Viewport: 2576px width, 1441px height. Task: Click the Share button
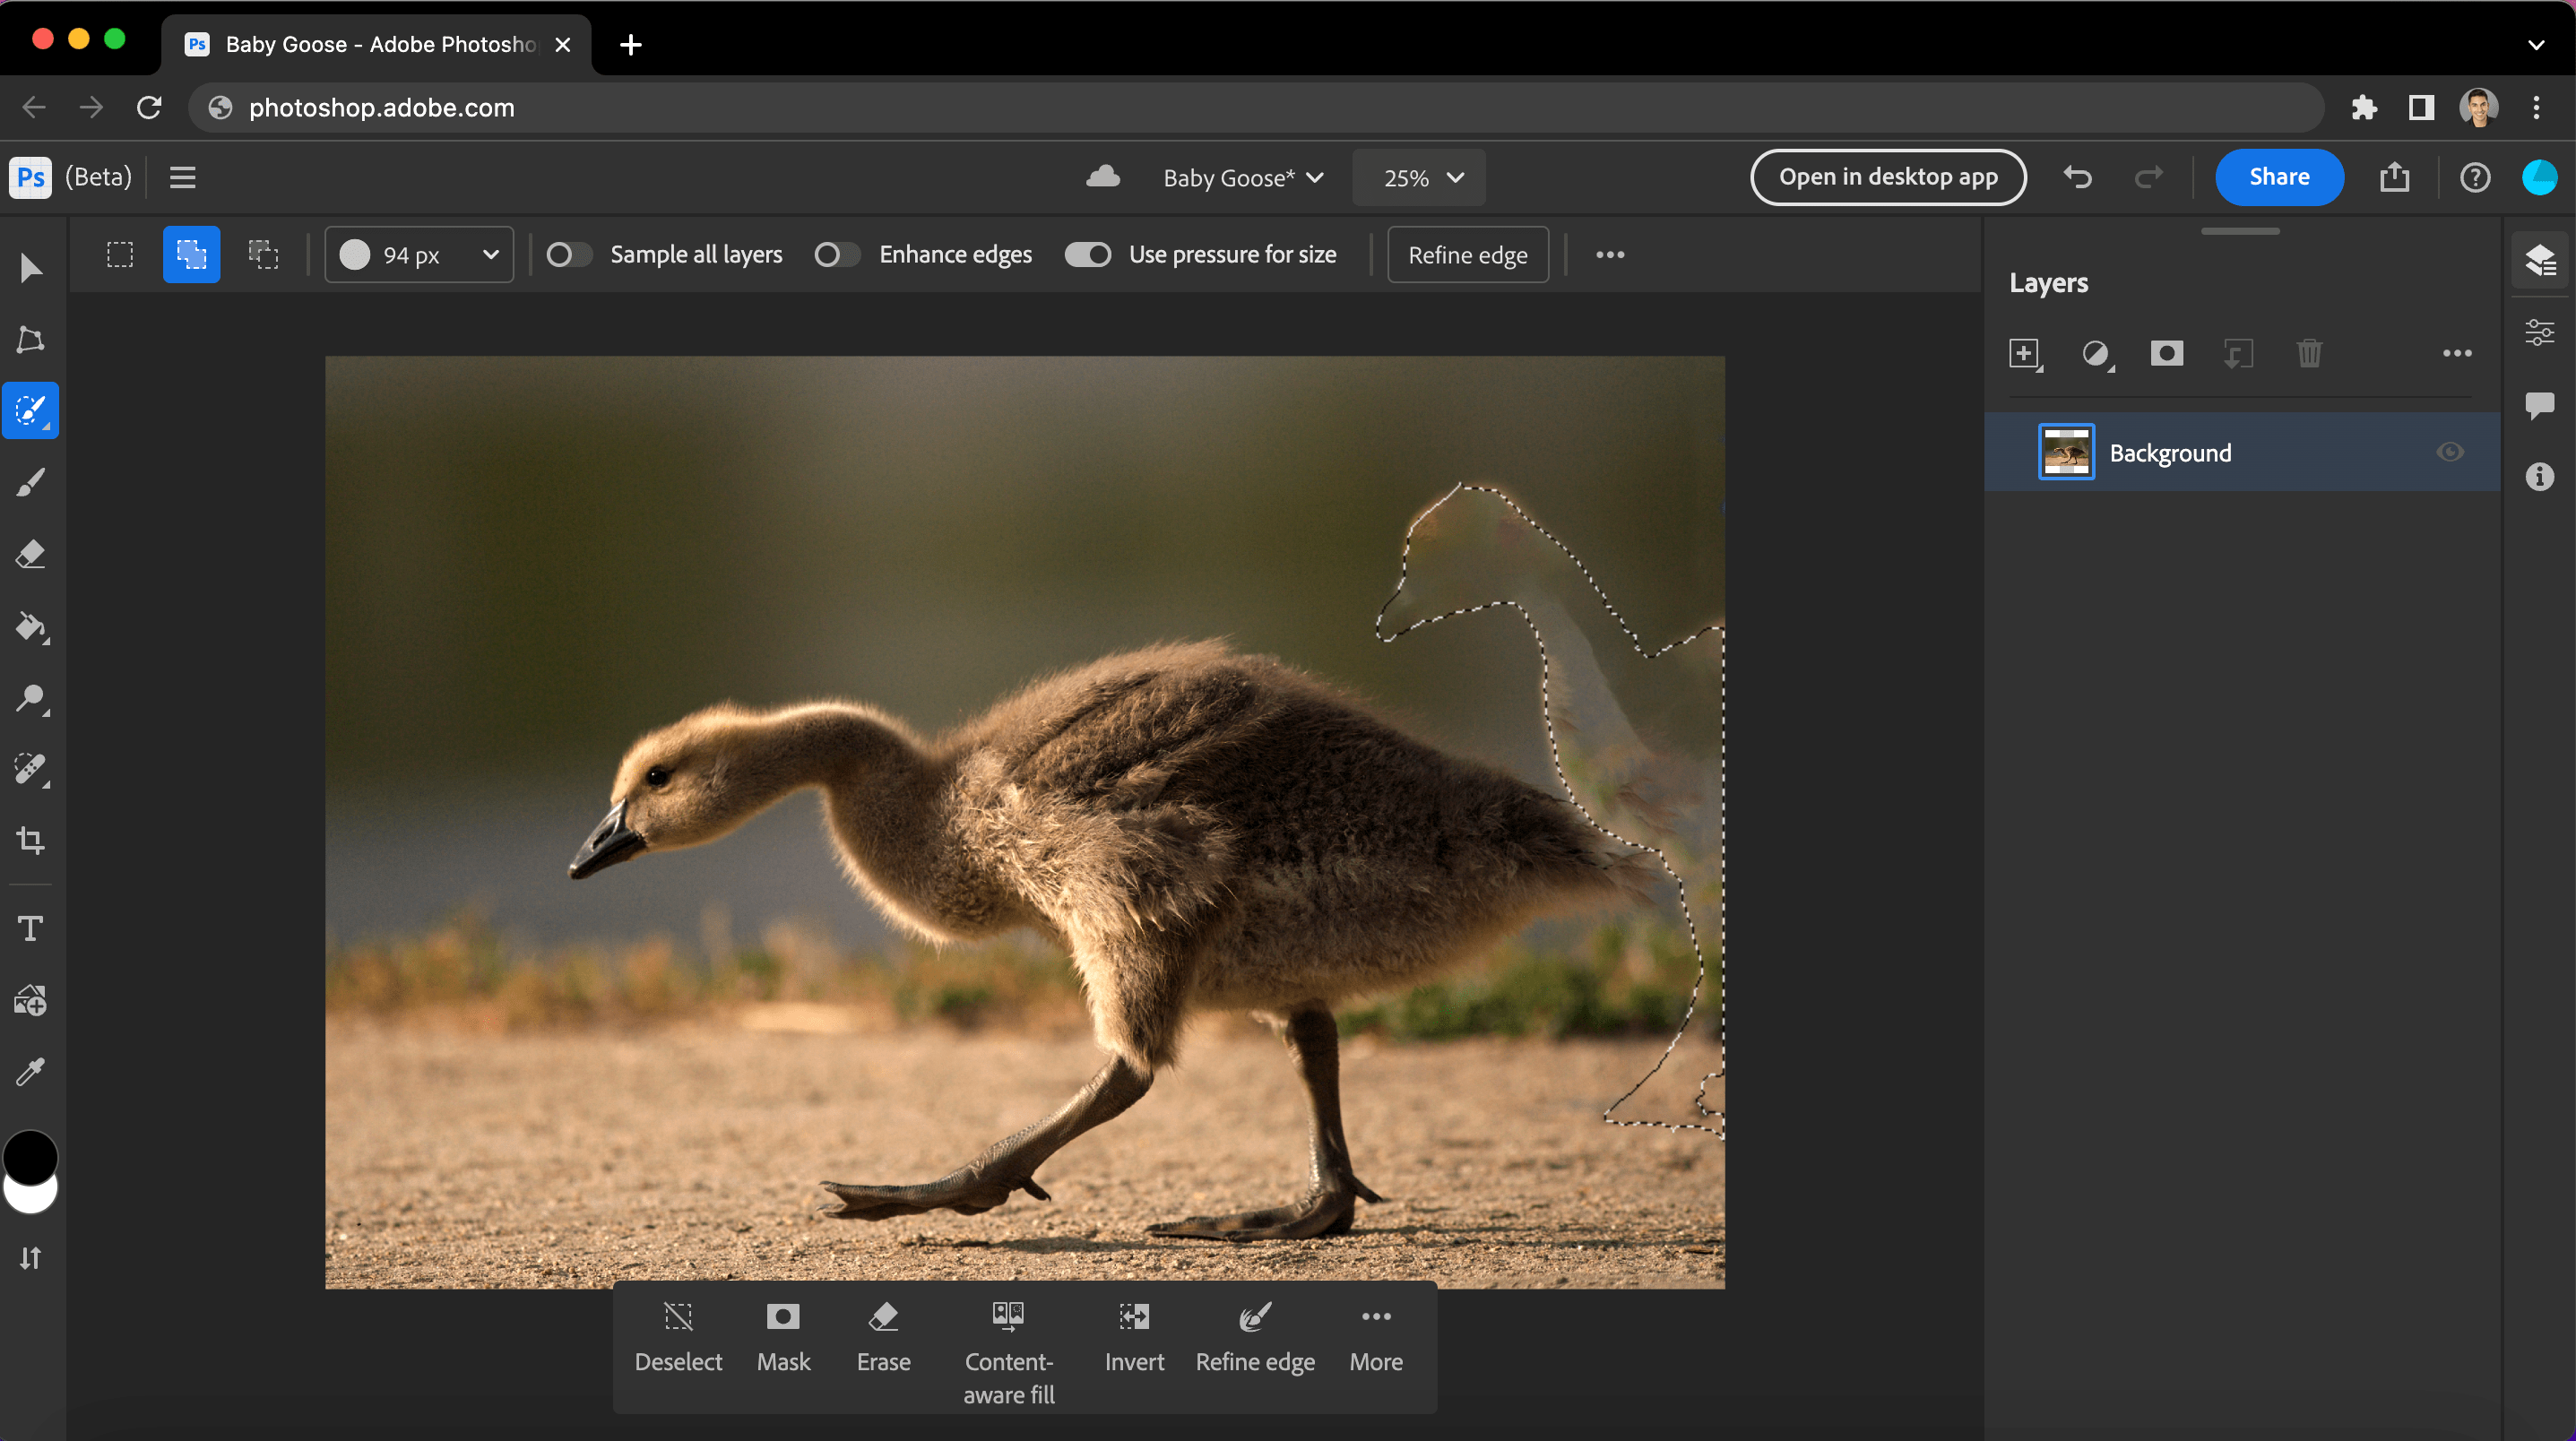pyautogui.click(x=2278, y=177)
